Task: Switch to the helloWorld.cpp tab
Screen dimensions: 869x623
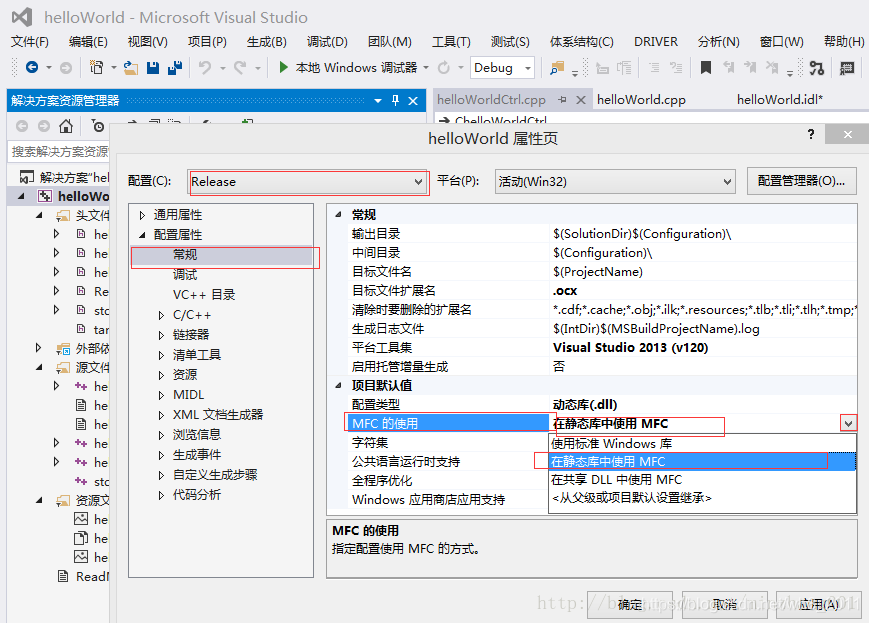Action: pyautogui.click(x=641, y=100)
